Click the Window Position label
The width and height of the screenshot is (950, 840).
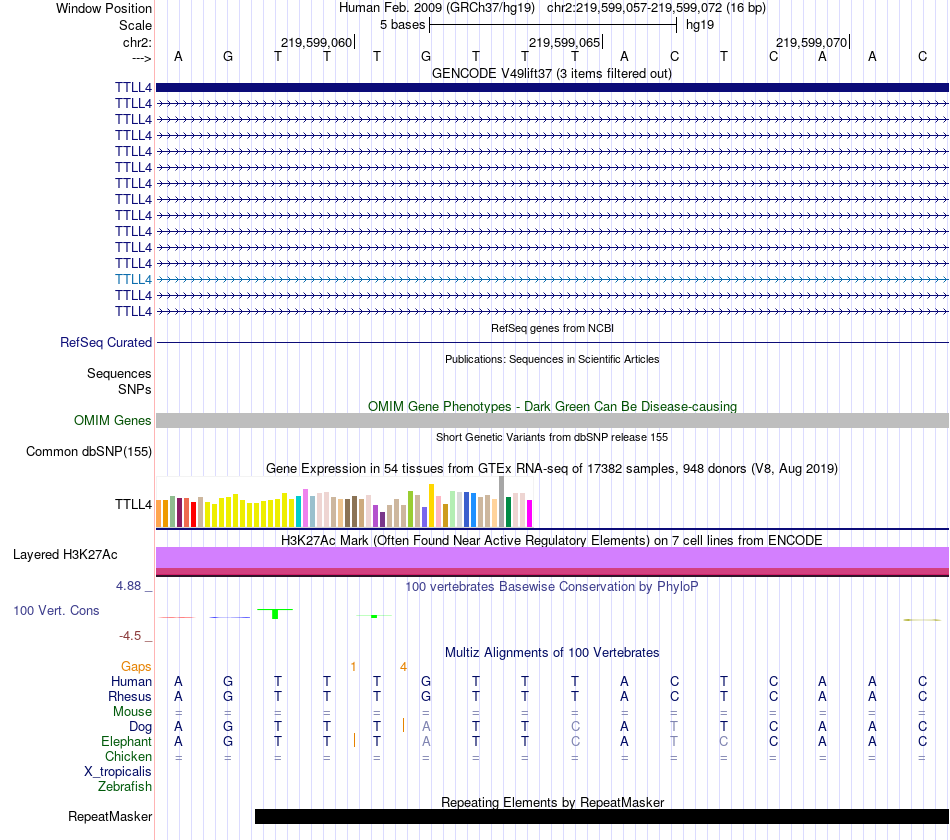pos(104,8)
